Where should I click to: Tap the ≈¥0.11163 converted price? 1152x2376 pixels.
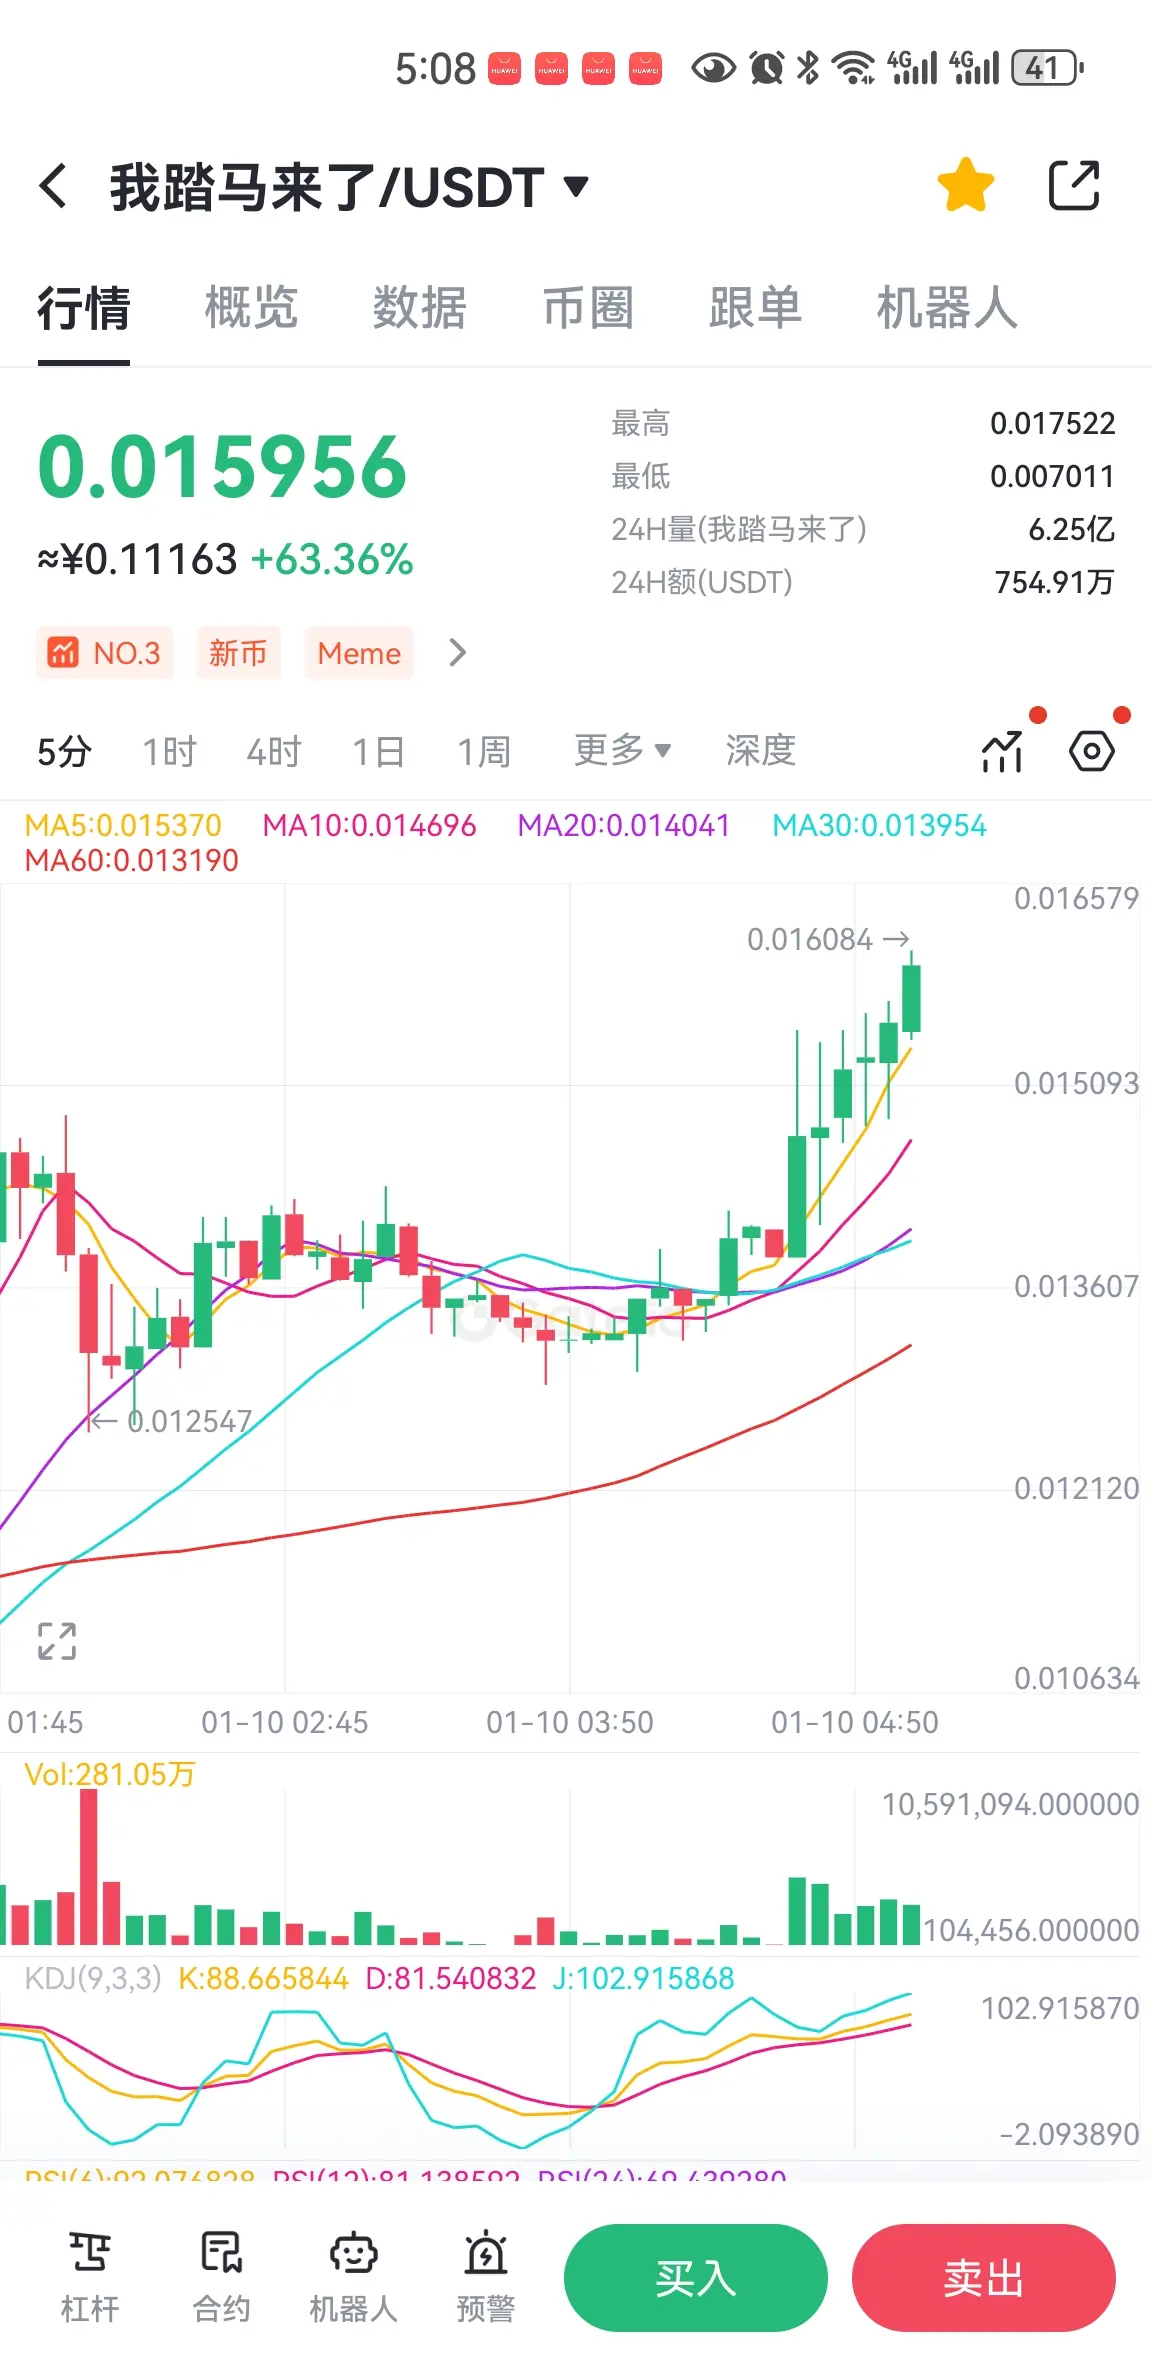pyautogui.click(x=137, y=560)
